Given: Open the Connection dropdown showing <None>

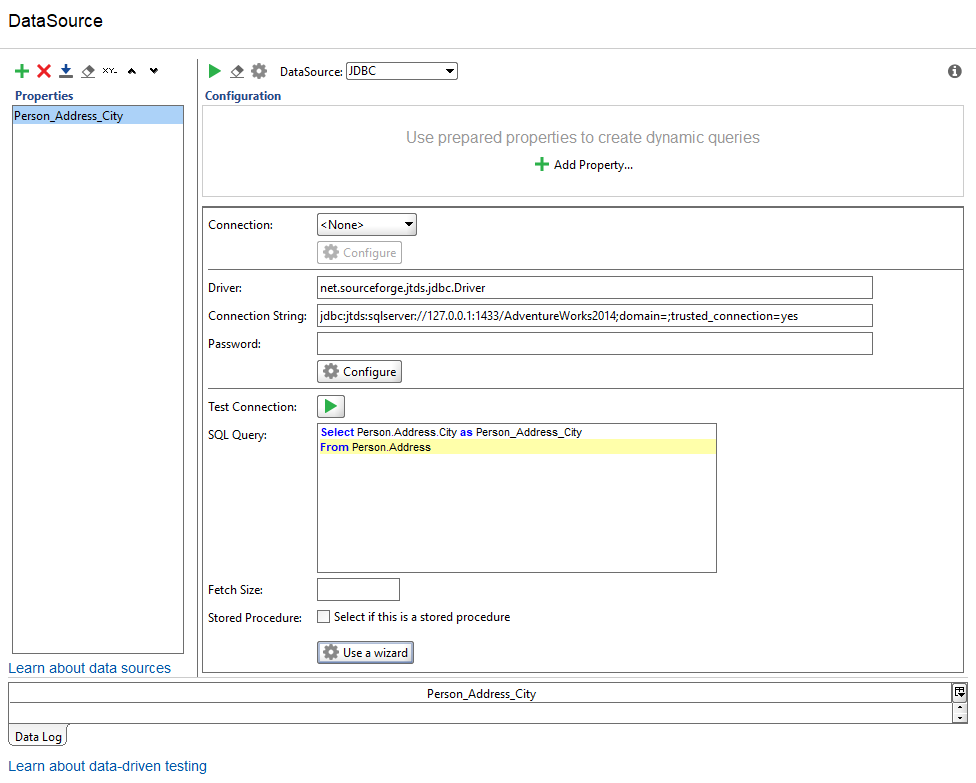Looking at the screenshot, I should [x=367, y=225].
